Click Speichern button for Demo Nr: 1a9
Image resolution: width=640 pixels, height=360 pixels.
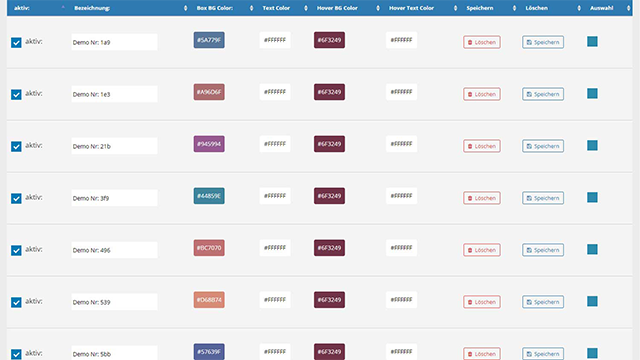[x=543, y=42]
